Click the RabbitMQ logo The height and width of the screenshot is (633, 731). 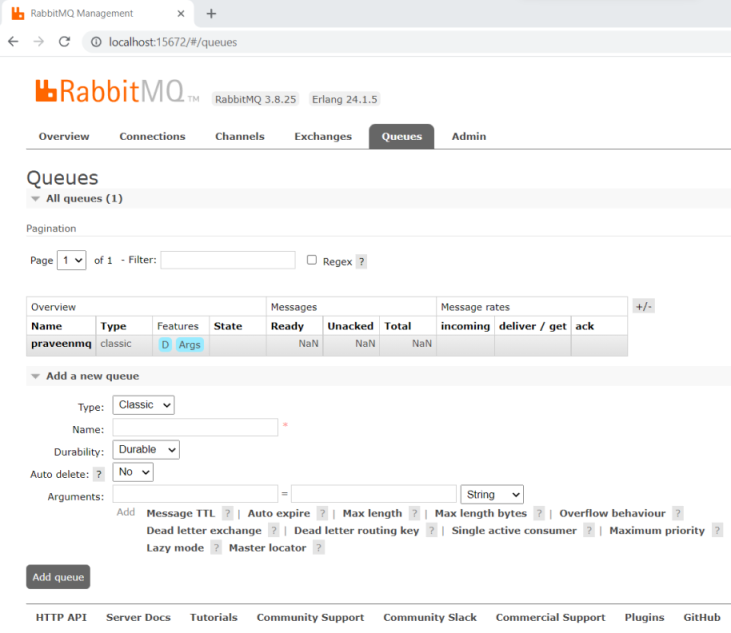(x=117, y=91)
